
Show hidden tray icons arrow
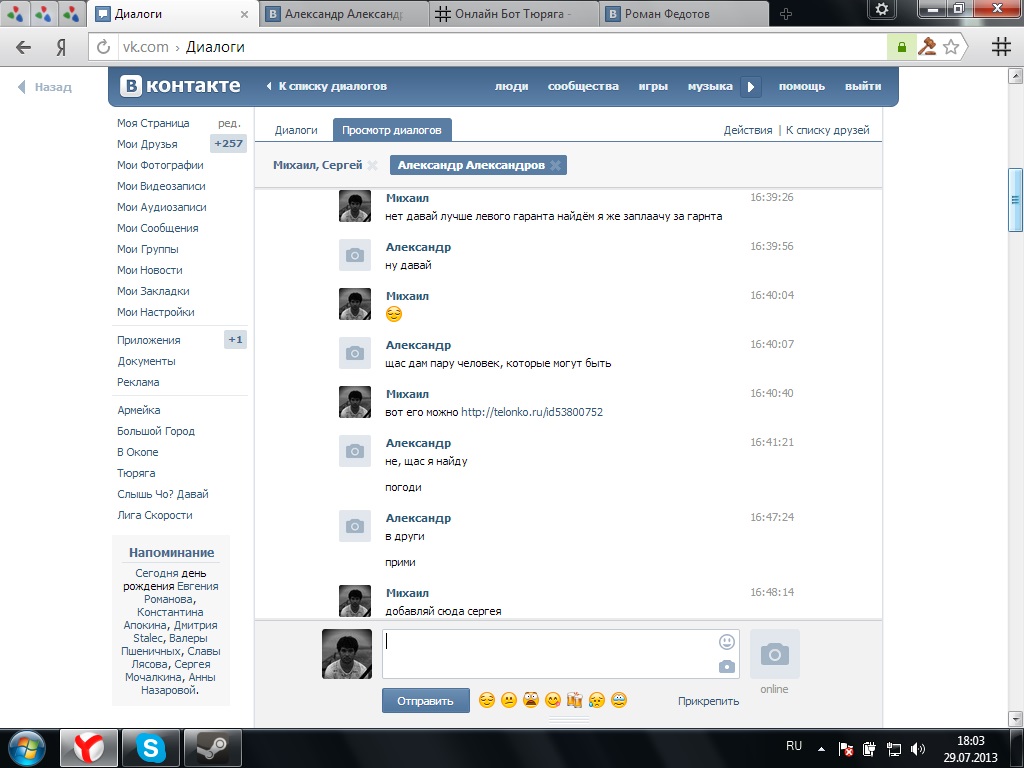tap(821, 750)
